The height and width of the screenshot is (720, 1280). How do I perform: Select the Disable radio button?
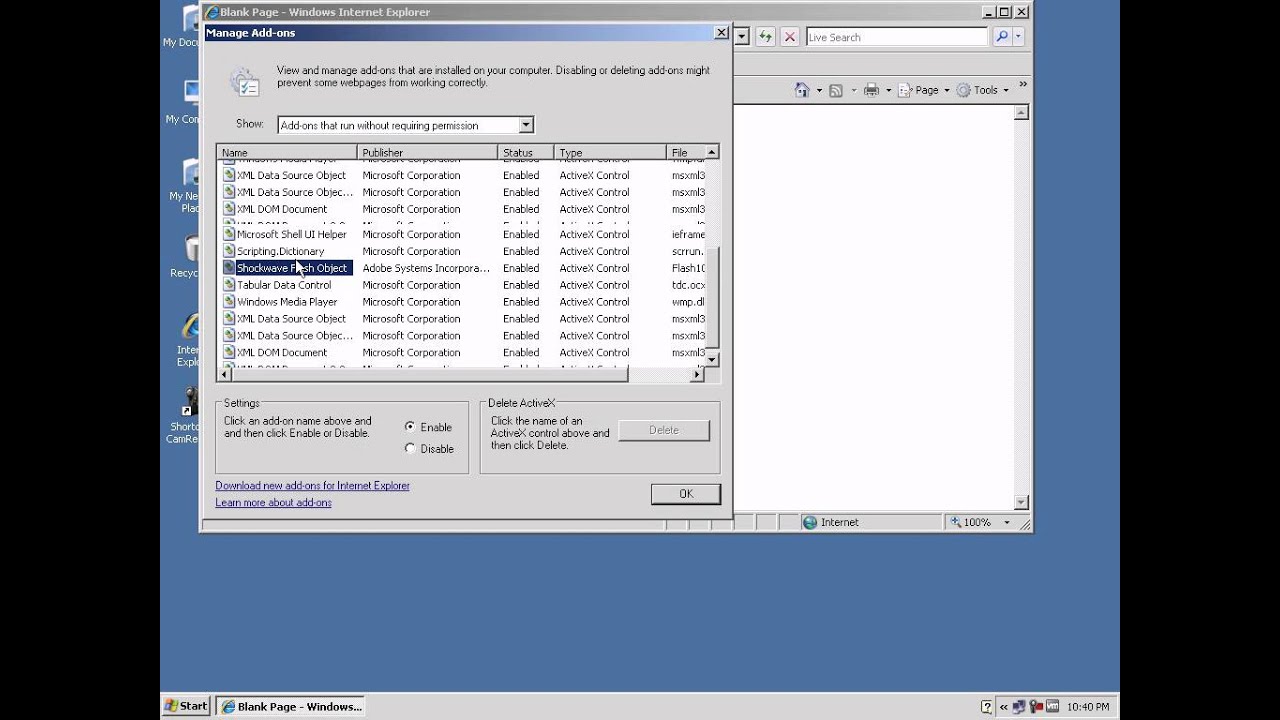(x=410, y=449)
